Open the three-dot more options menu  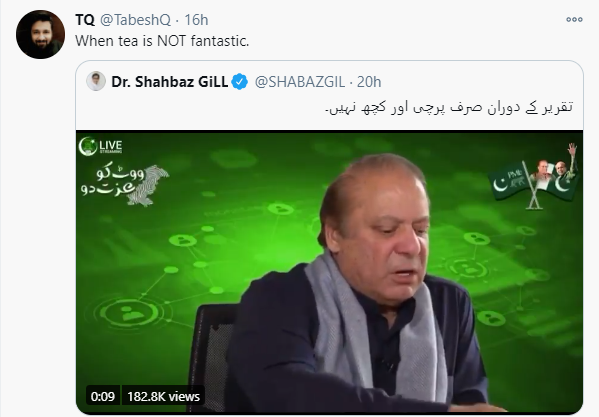(574, 19)
